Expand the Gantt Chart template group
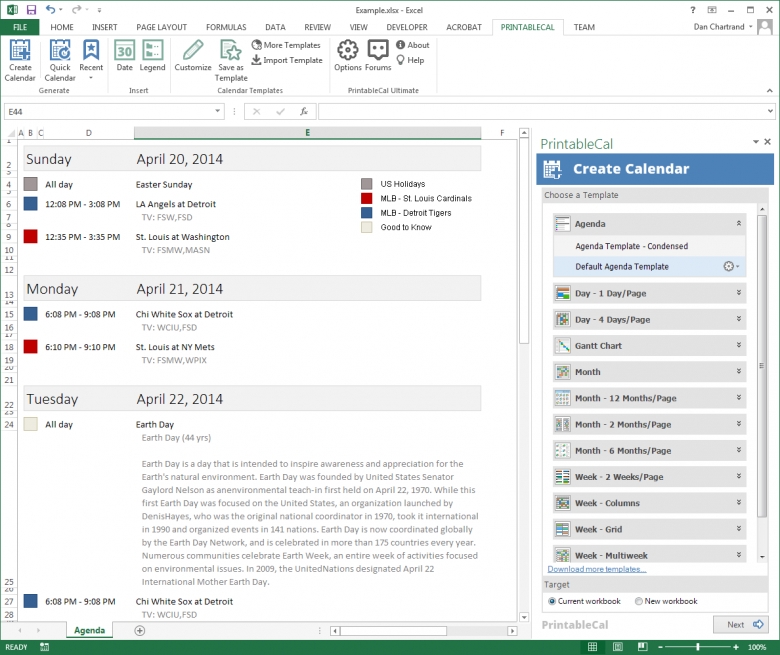Screen dimensions: 780x655 739,345
